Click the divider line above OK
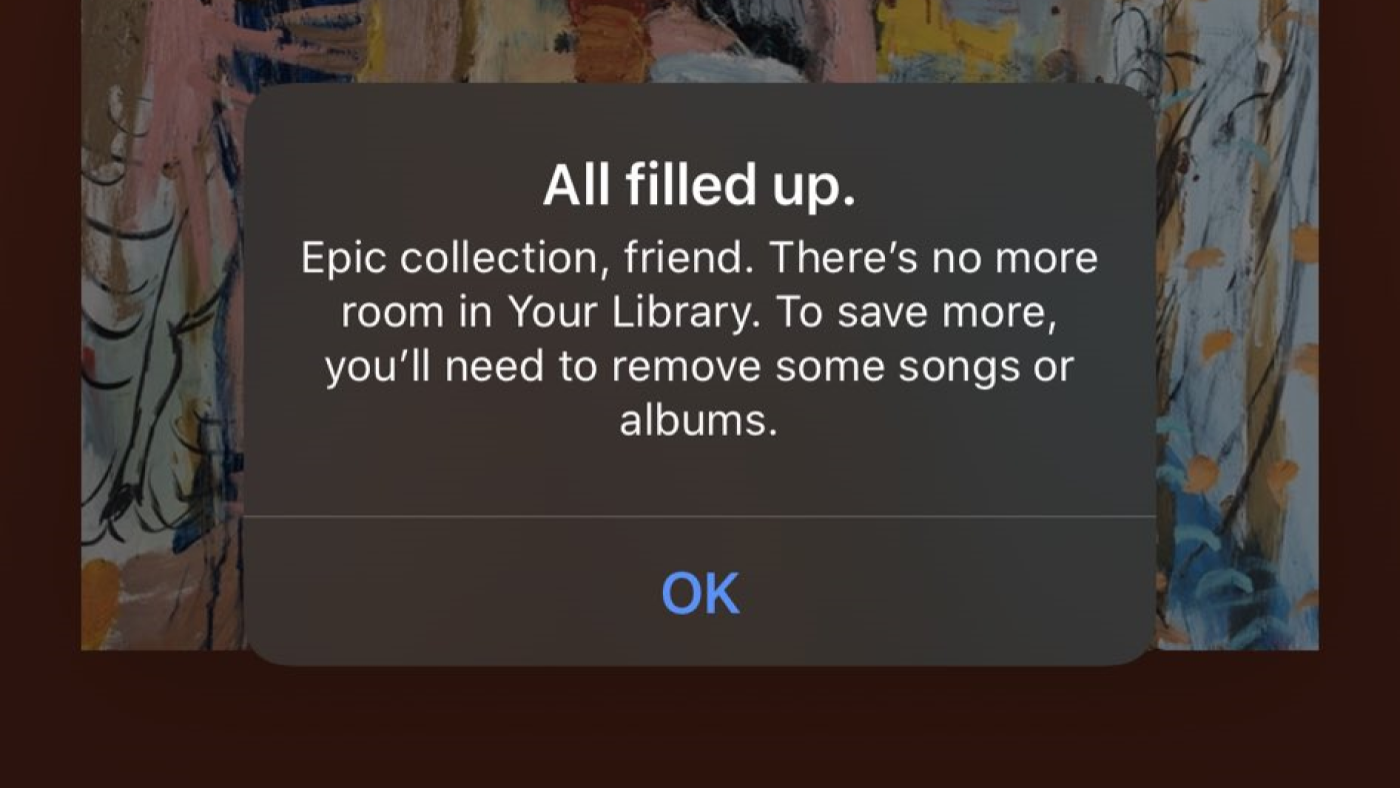This screenshot has width=1400, height=788. pyautogui.click(x=700, y=517)
